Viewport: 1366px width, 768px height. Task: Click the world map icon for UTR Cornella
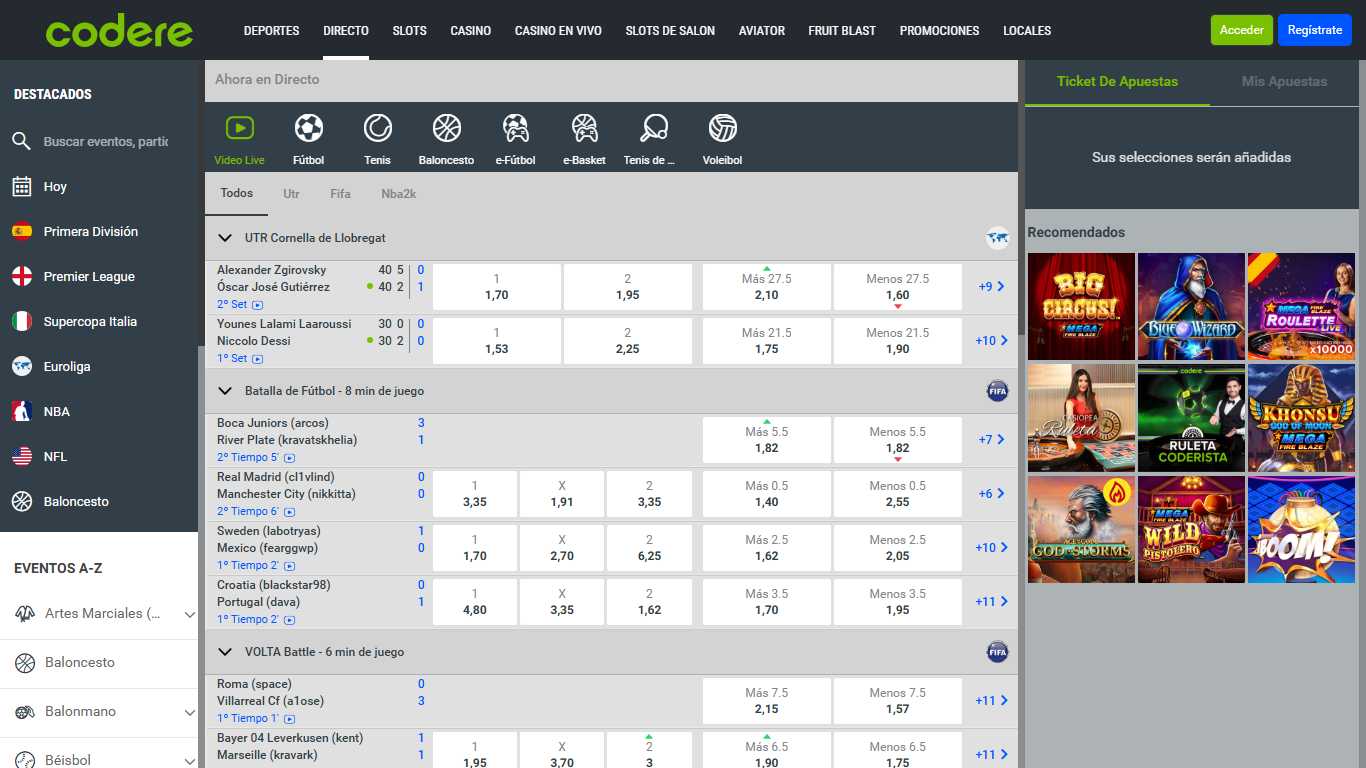pyautogui.click(x=997, y=238)
